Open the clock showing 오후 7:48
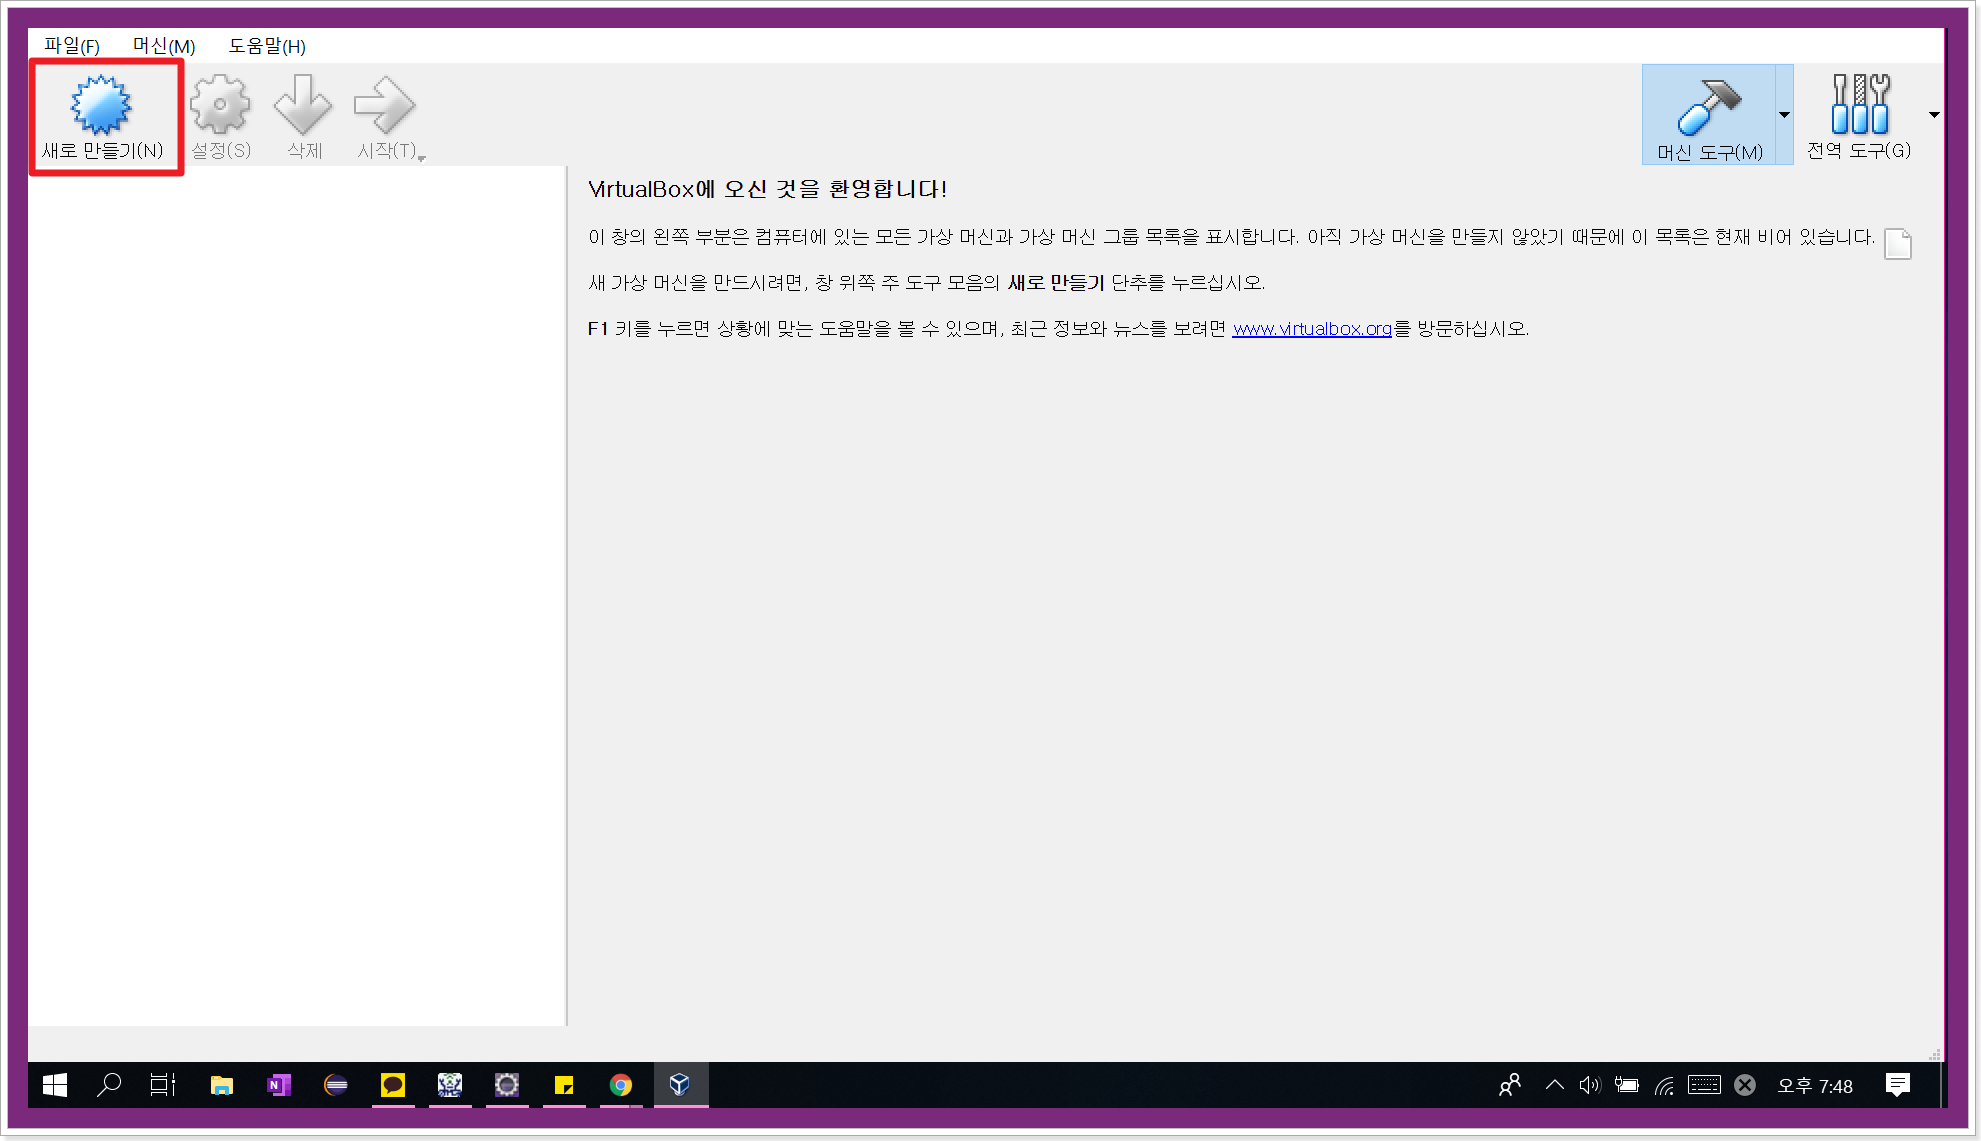1981x1141 pixels. tap(1815, 1086)
